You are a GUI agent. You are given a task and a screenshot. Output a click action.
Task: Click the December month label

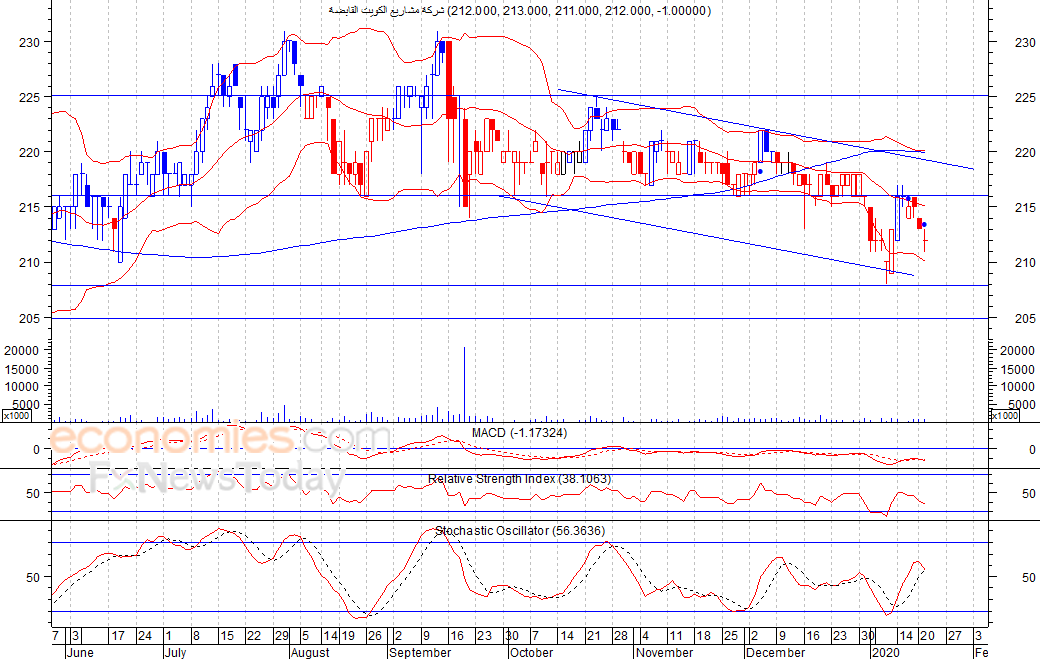775,652
